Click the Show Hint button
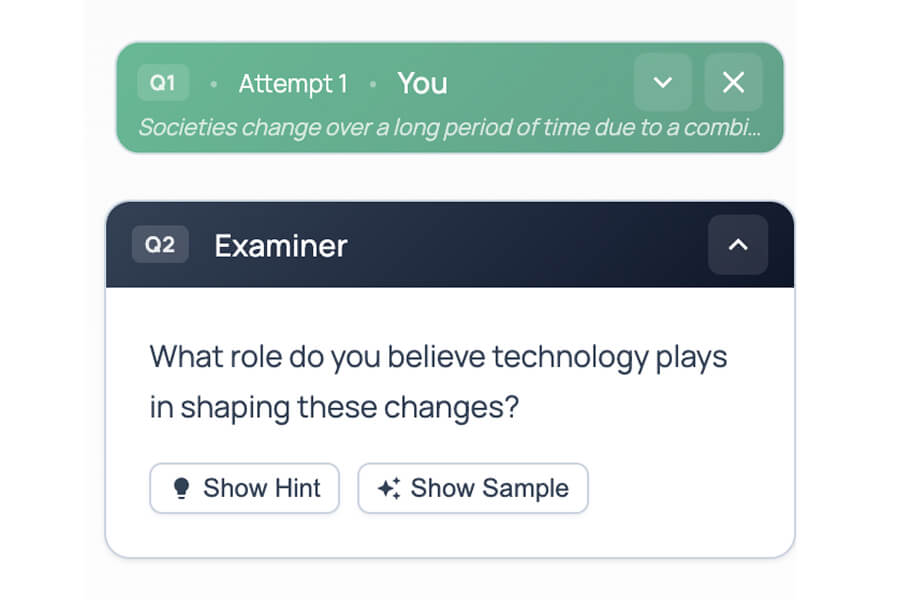The width and height of the screenshot is (900, 600). [244, 488]
